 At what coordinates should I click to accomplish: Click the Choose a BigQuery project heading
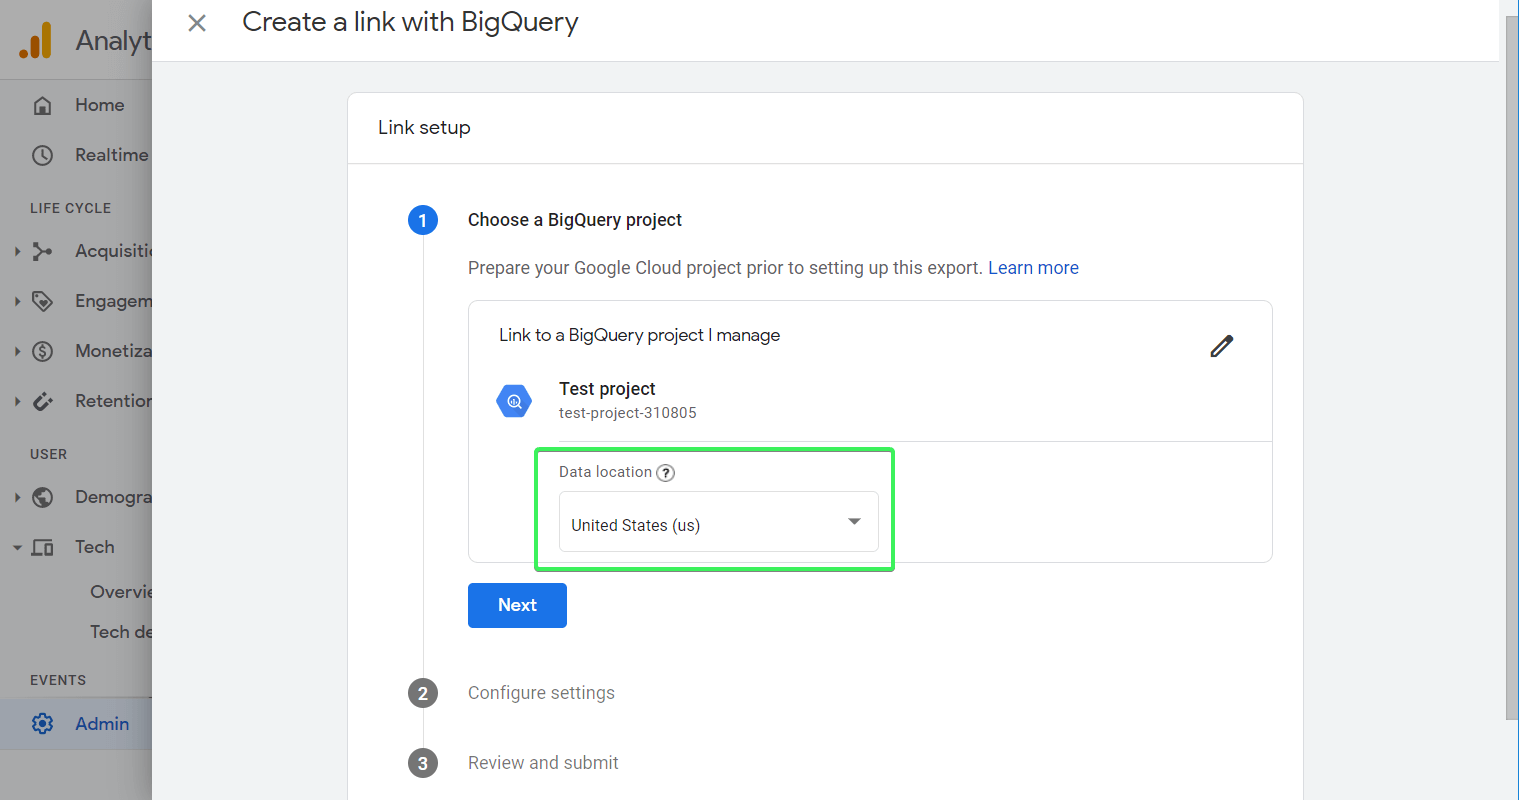(x=575, y=220)
